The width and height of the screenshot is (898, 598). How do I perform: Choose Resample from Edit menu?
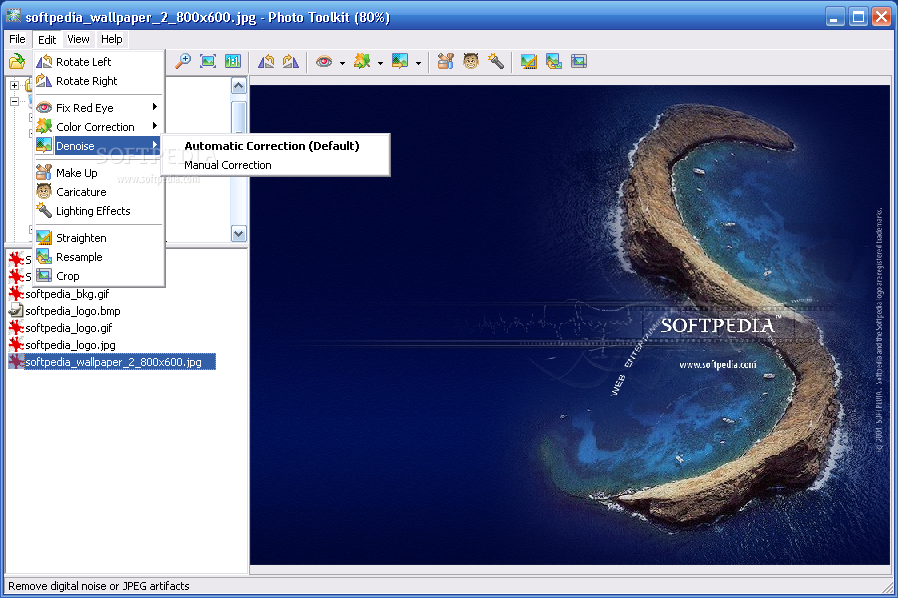99,257
